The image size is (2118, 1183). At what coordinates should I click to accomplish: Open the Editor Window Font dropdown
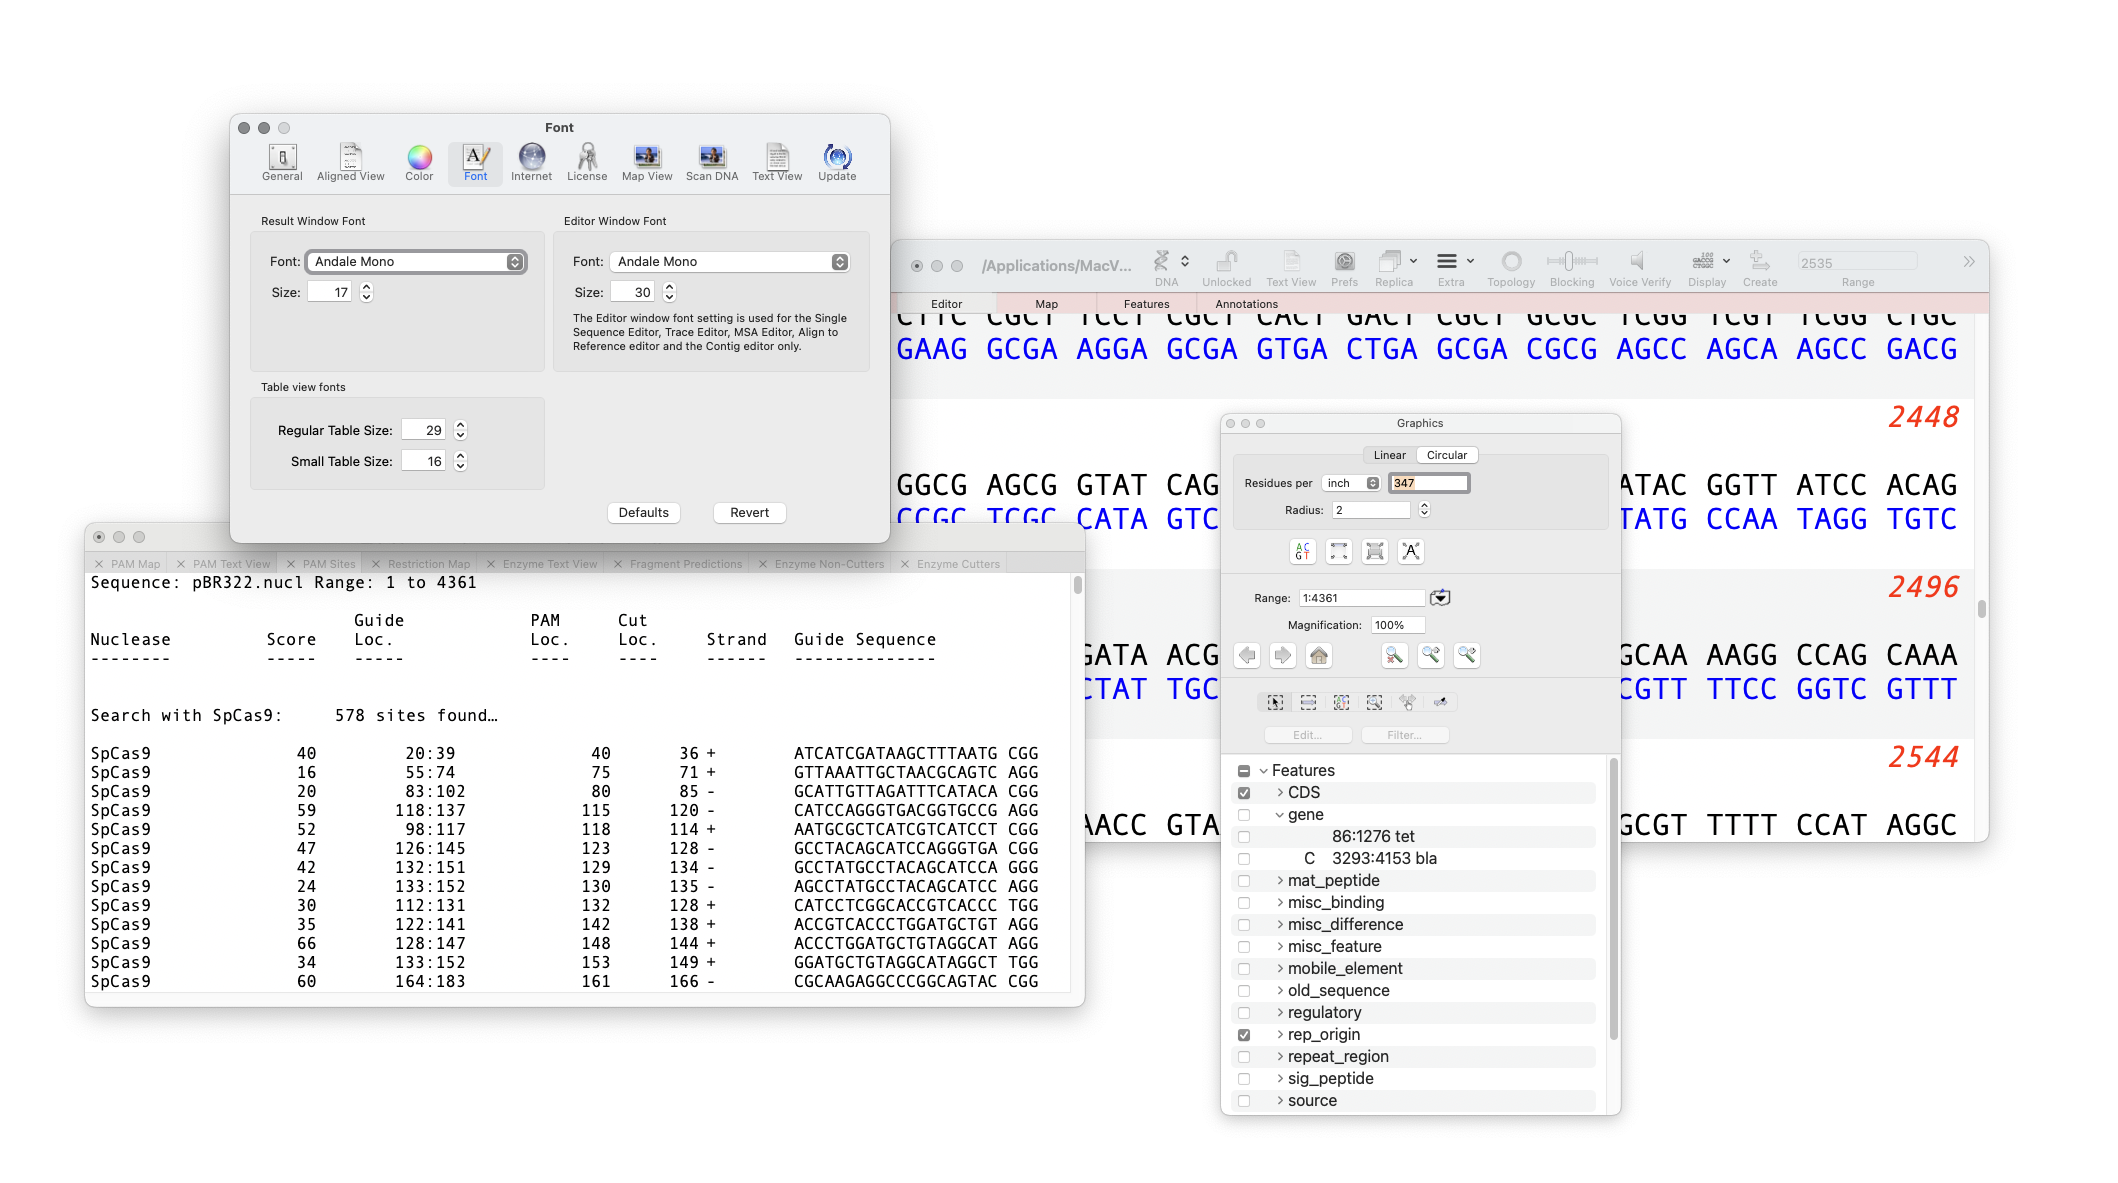coord(730,262)
